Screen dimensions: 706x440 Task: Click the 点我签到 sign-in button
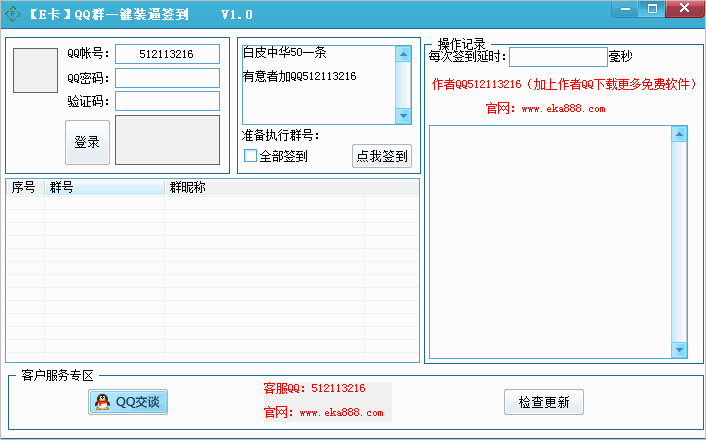coord(382,156)
